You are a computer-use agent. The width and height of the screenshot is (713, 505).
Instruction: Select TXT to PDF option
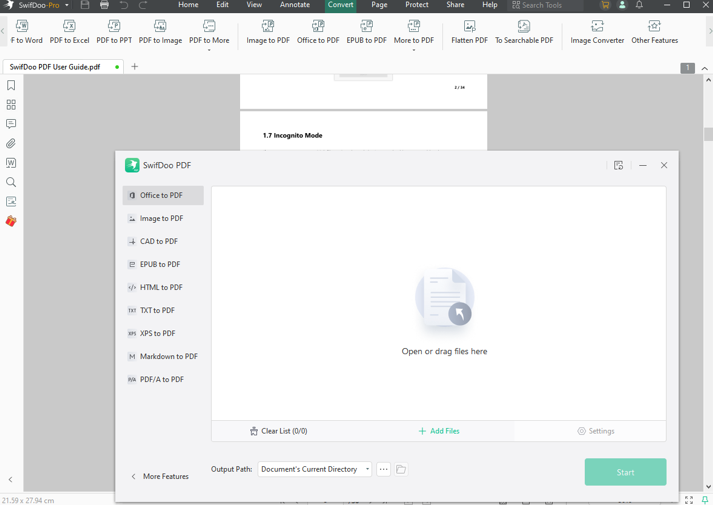click(163, 310)
